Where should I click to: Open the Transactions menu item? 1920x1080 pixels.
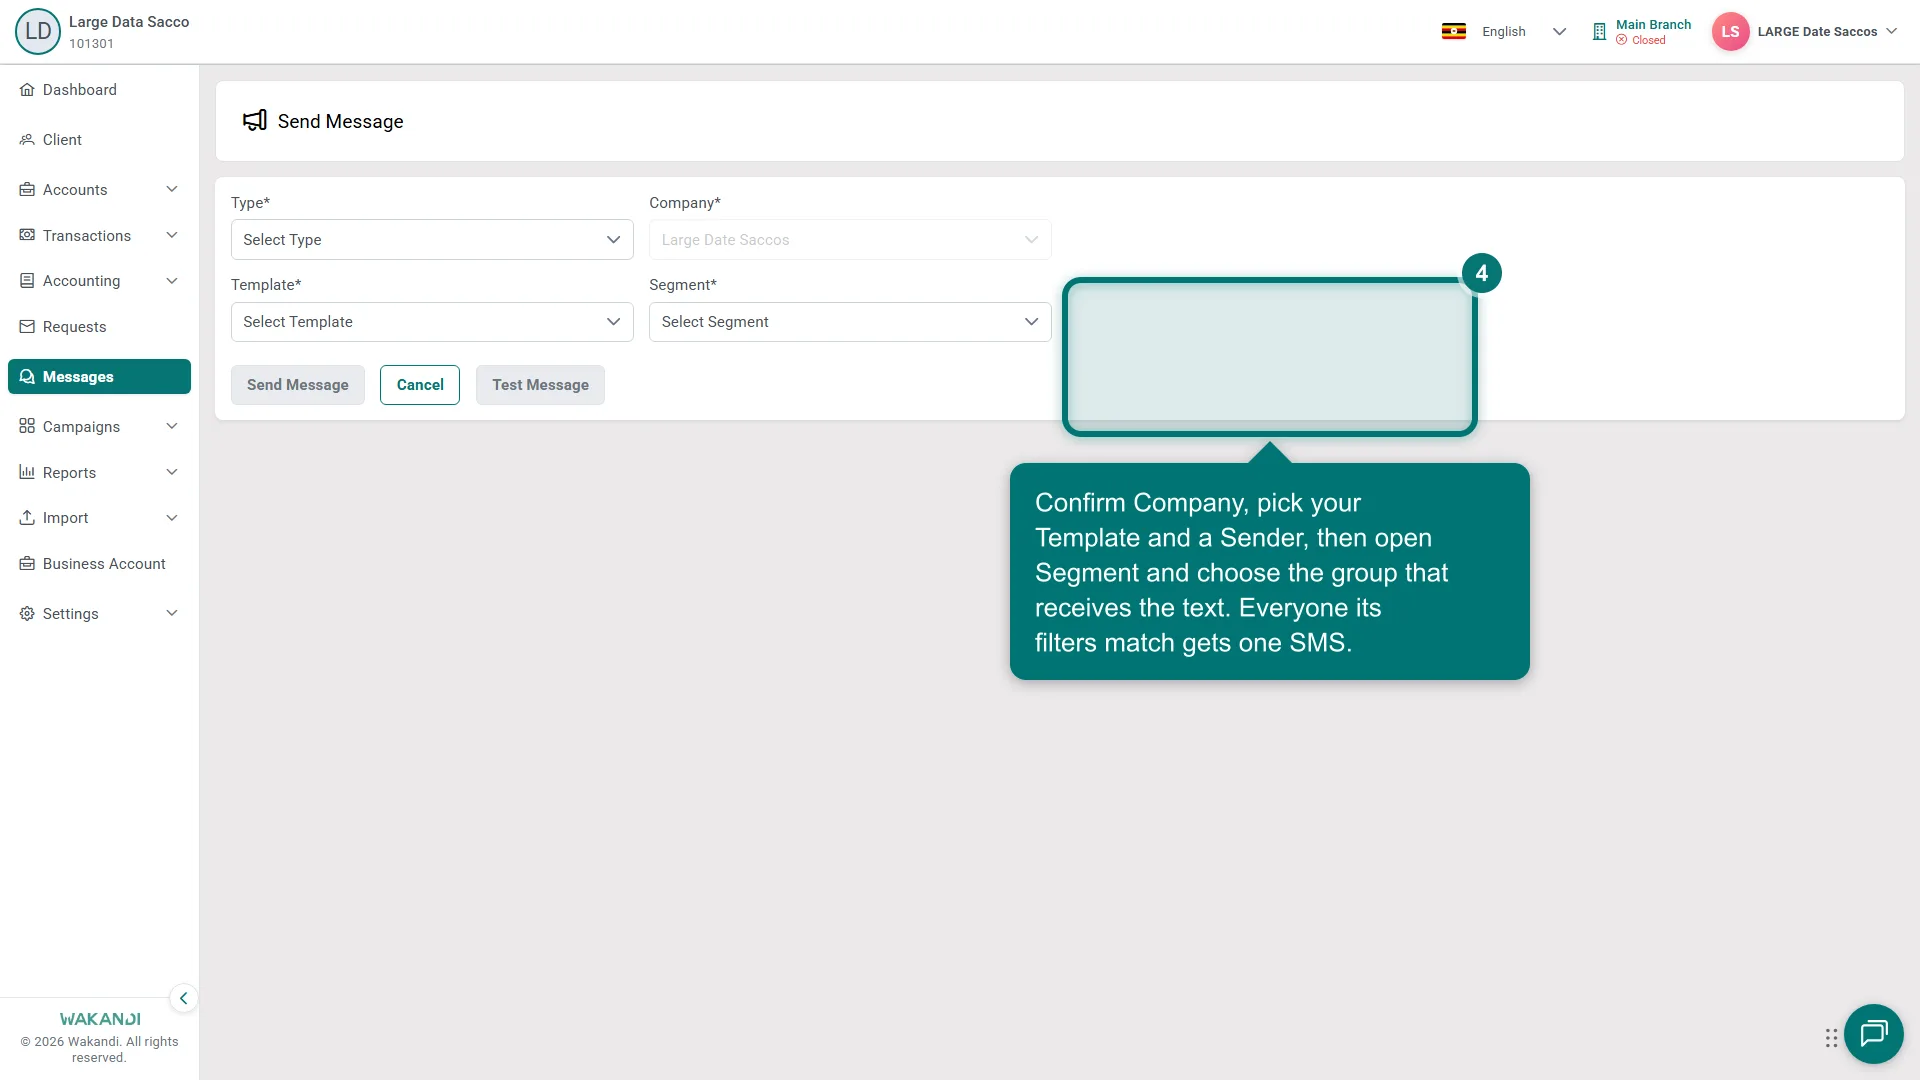(99, 236)
